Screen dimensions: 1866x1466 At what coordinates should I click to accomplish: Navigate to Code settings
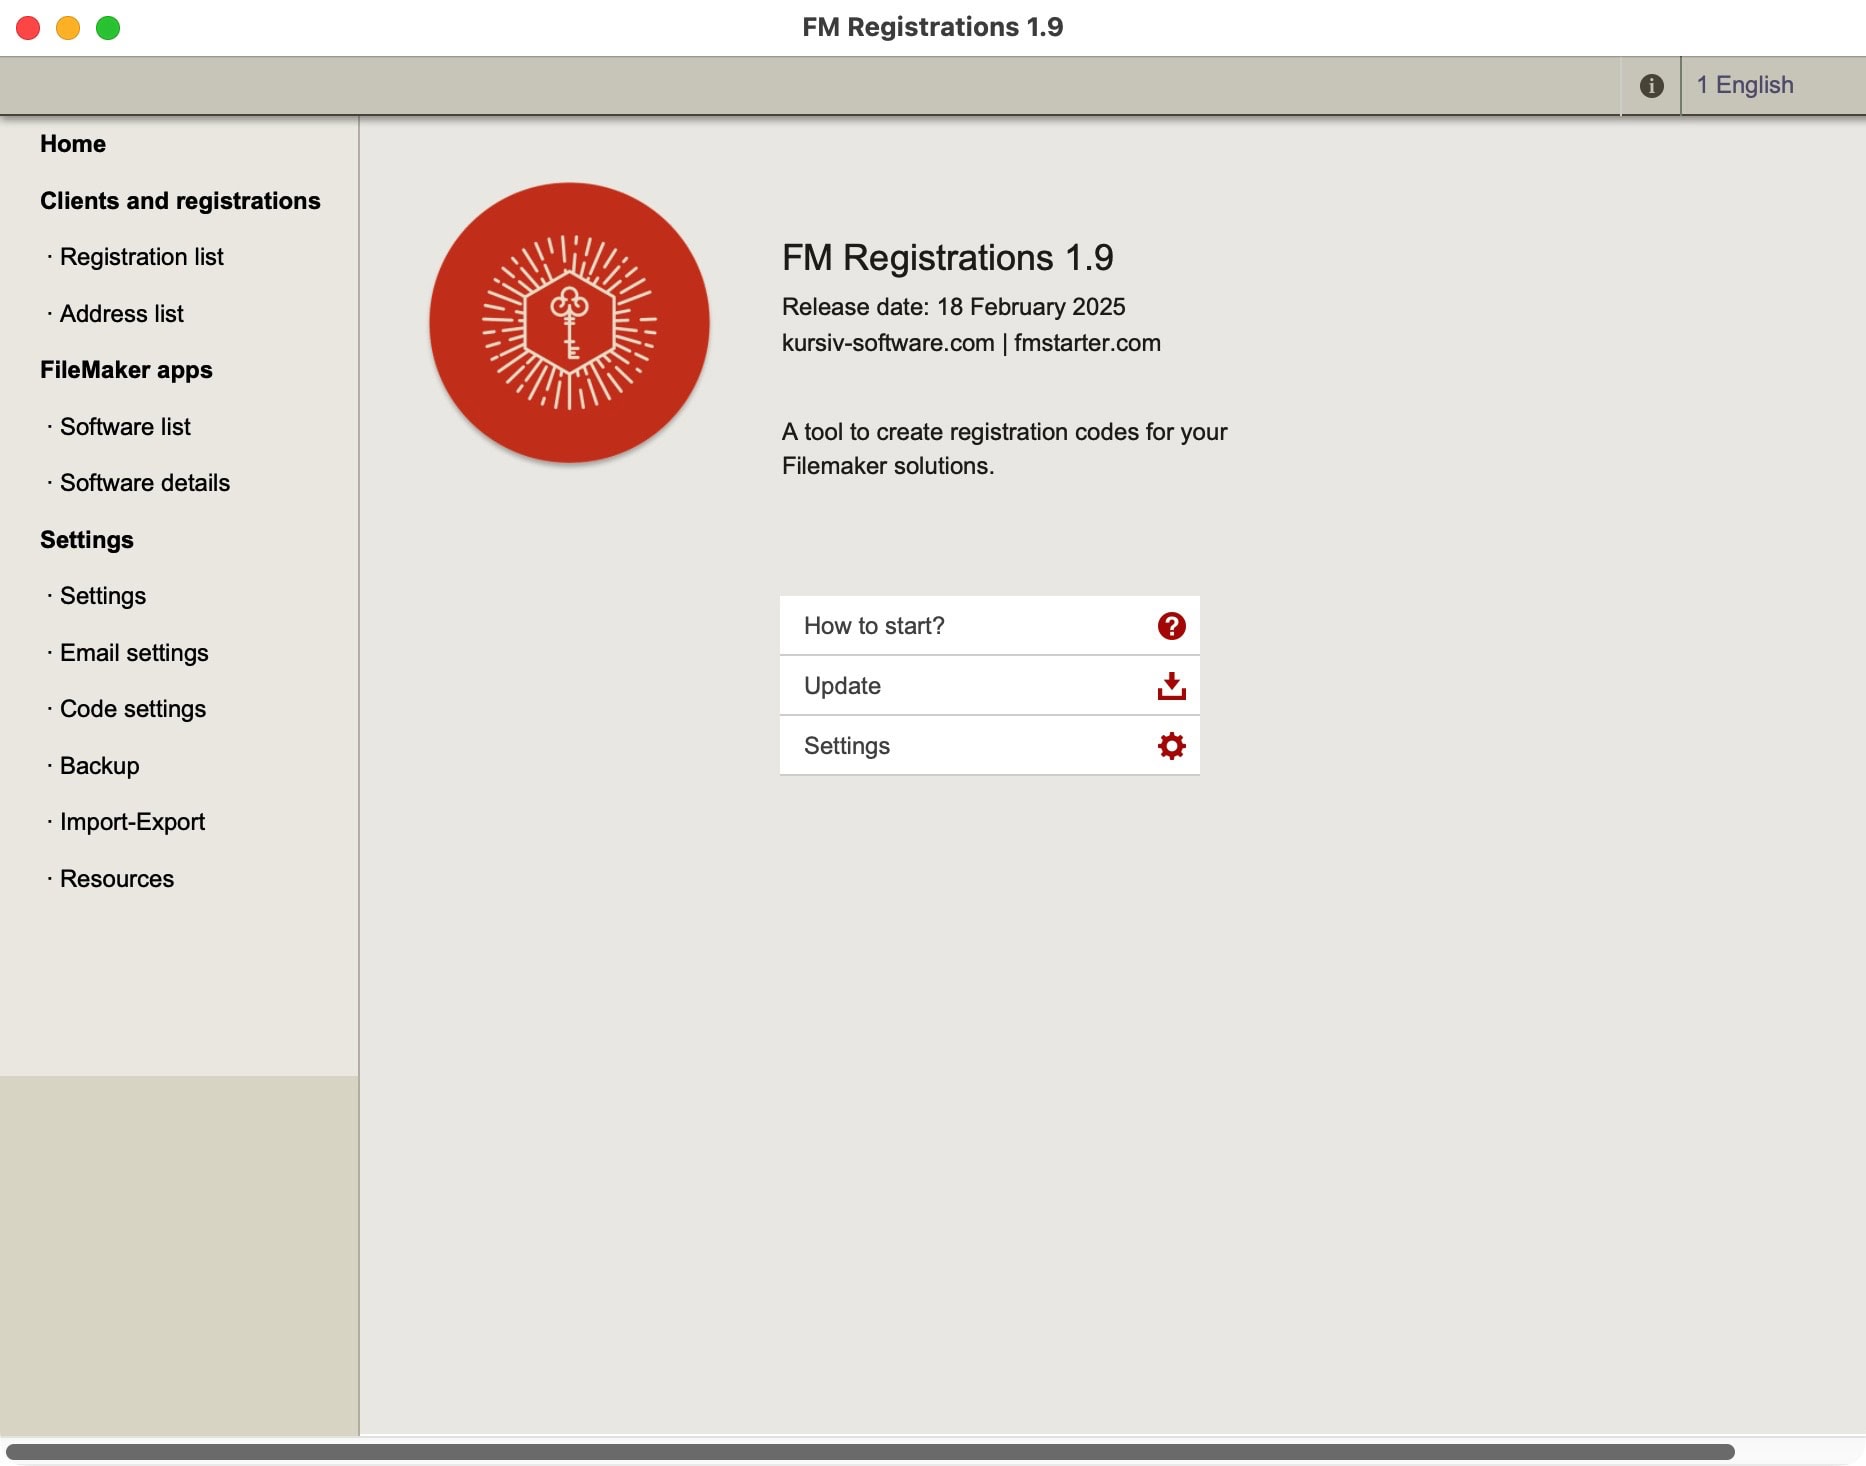coord(133,709)
